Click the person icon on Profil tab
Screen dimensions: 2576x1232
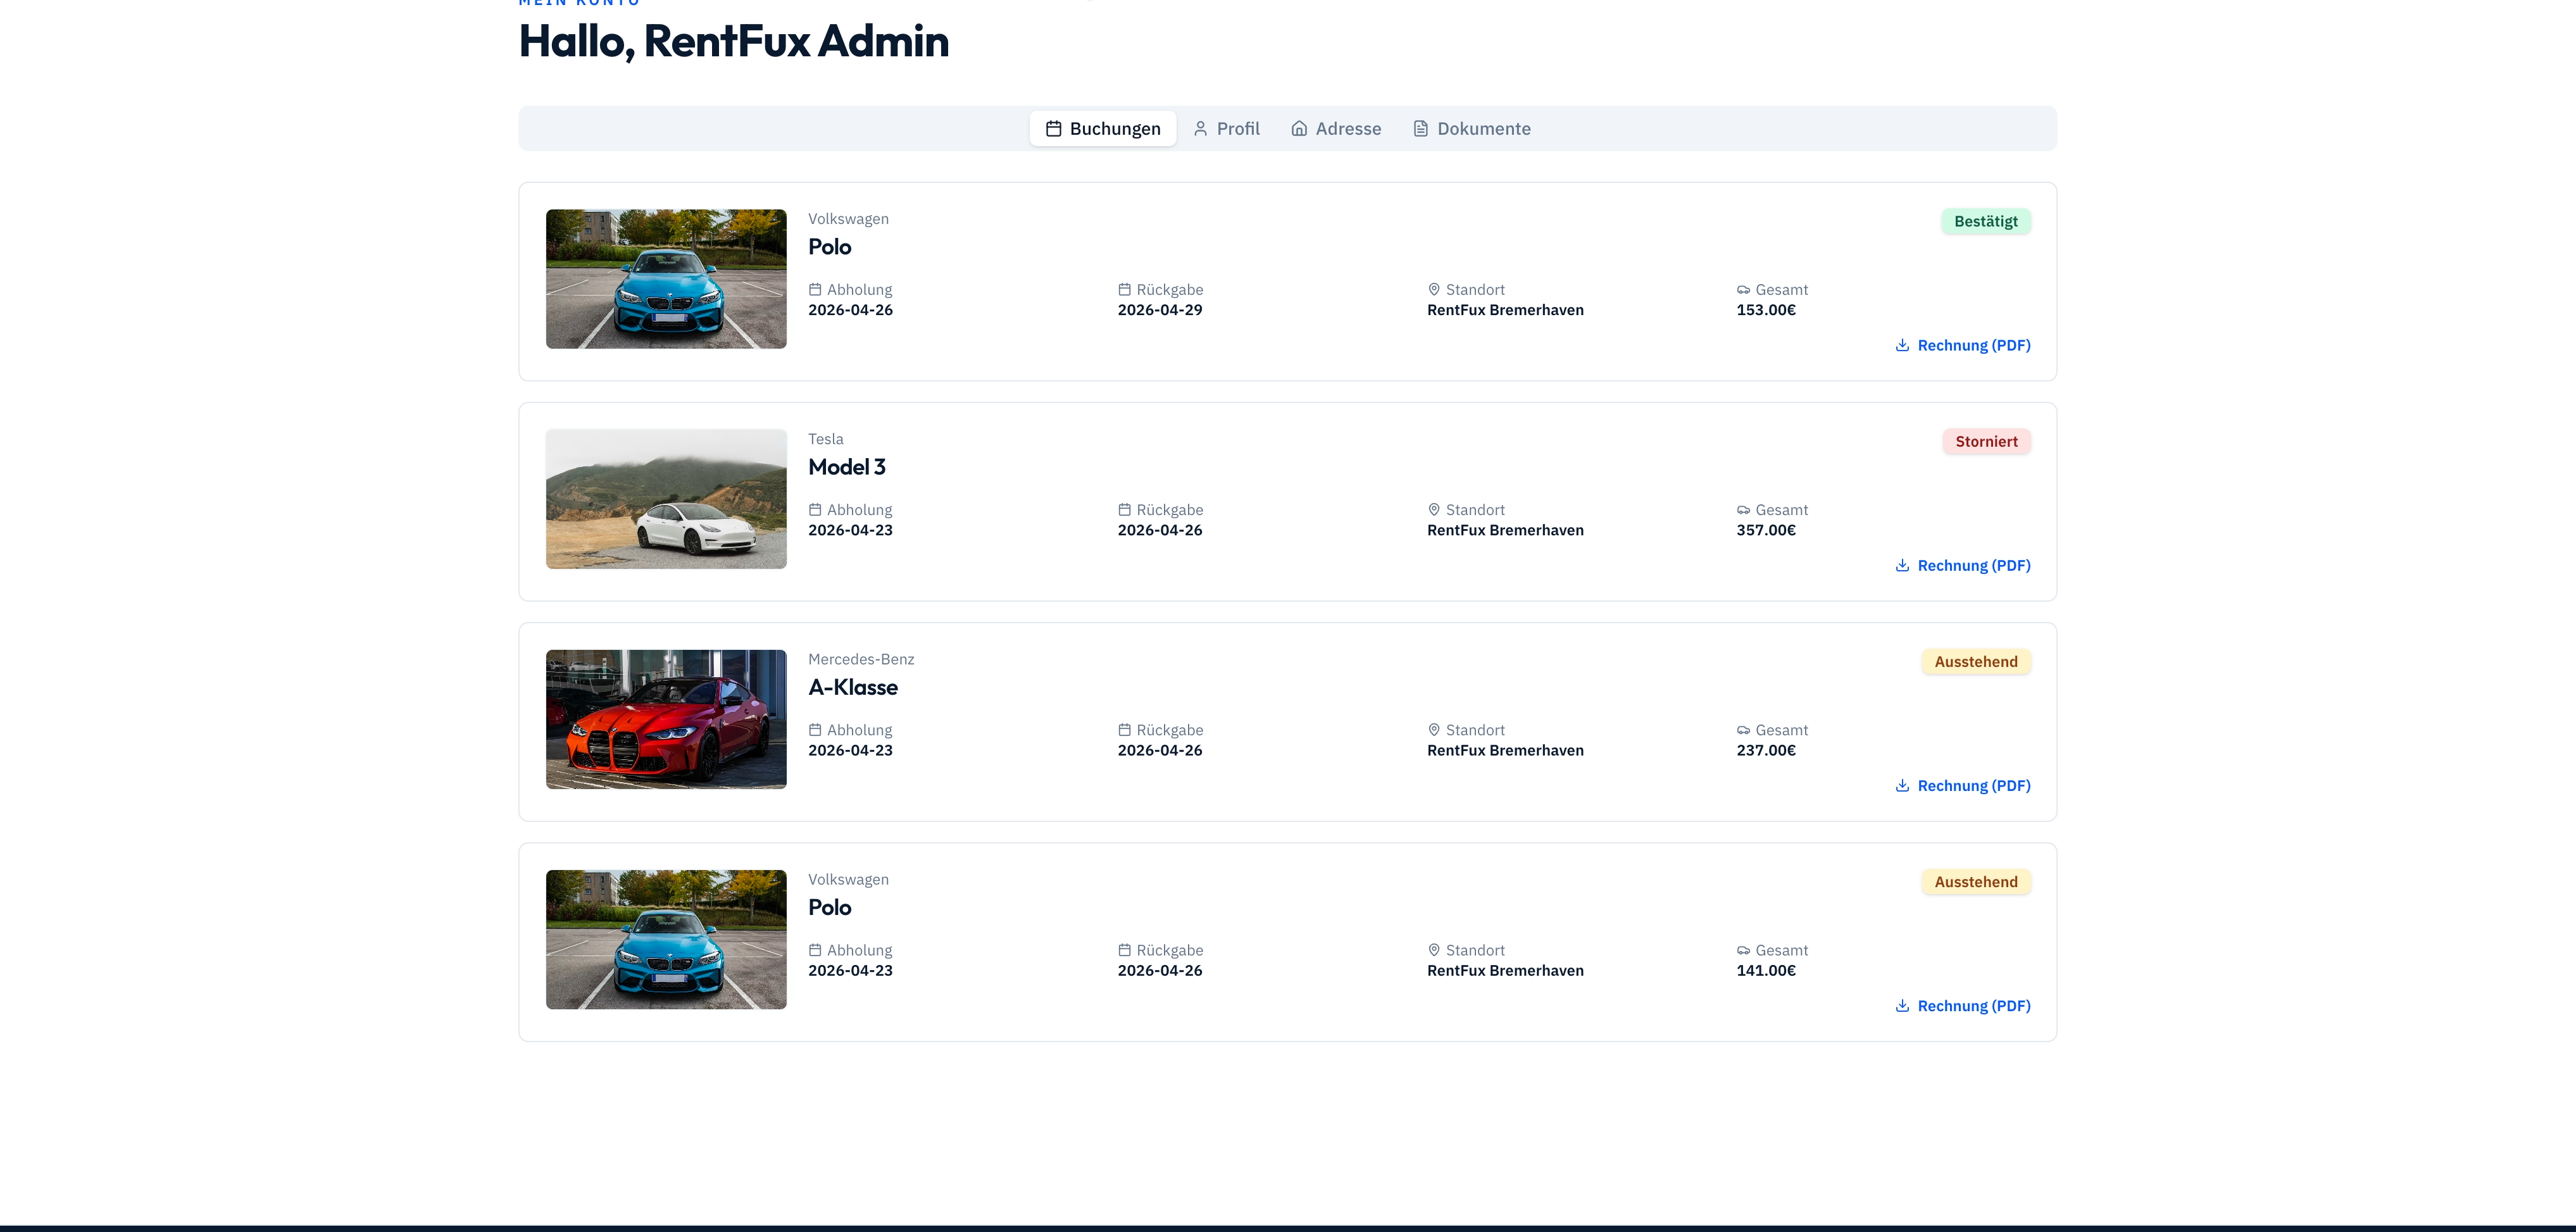pos(1200,129)
